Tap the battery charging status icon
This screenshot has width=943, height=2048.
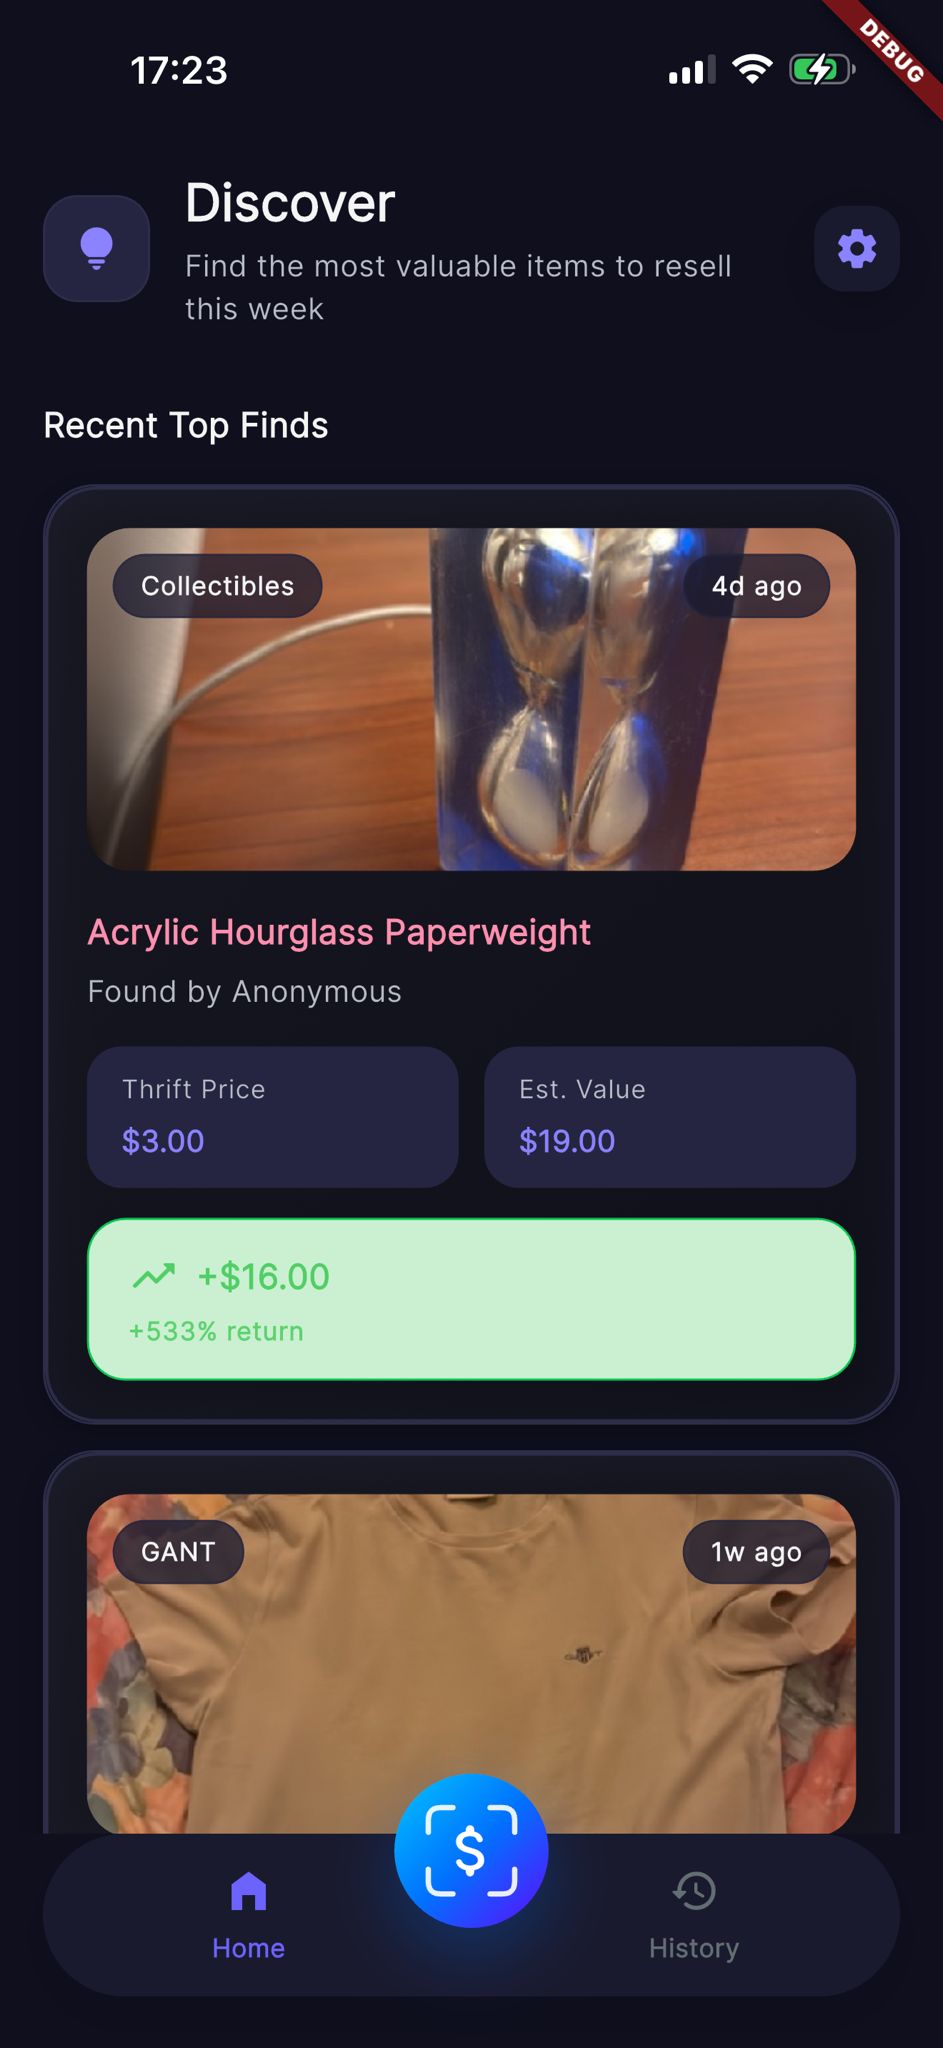pos(822,70)
